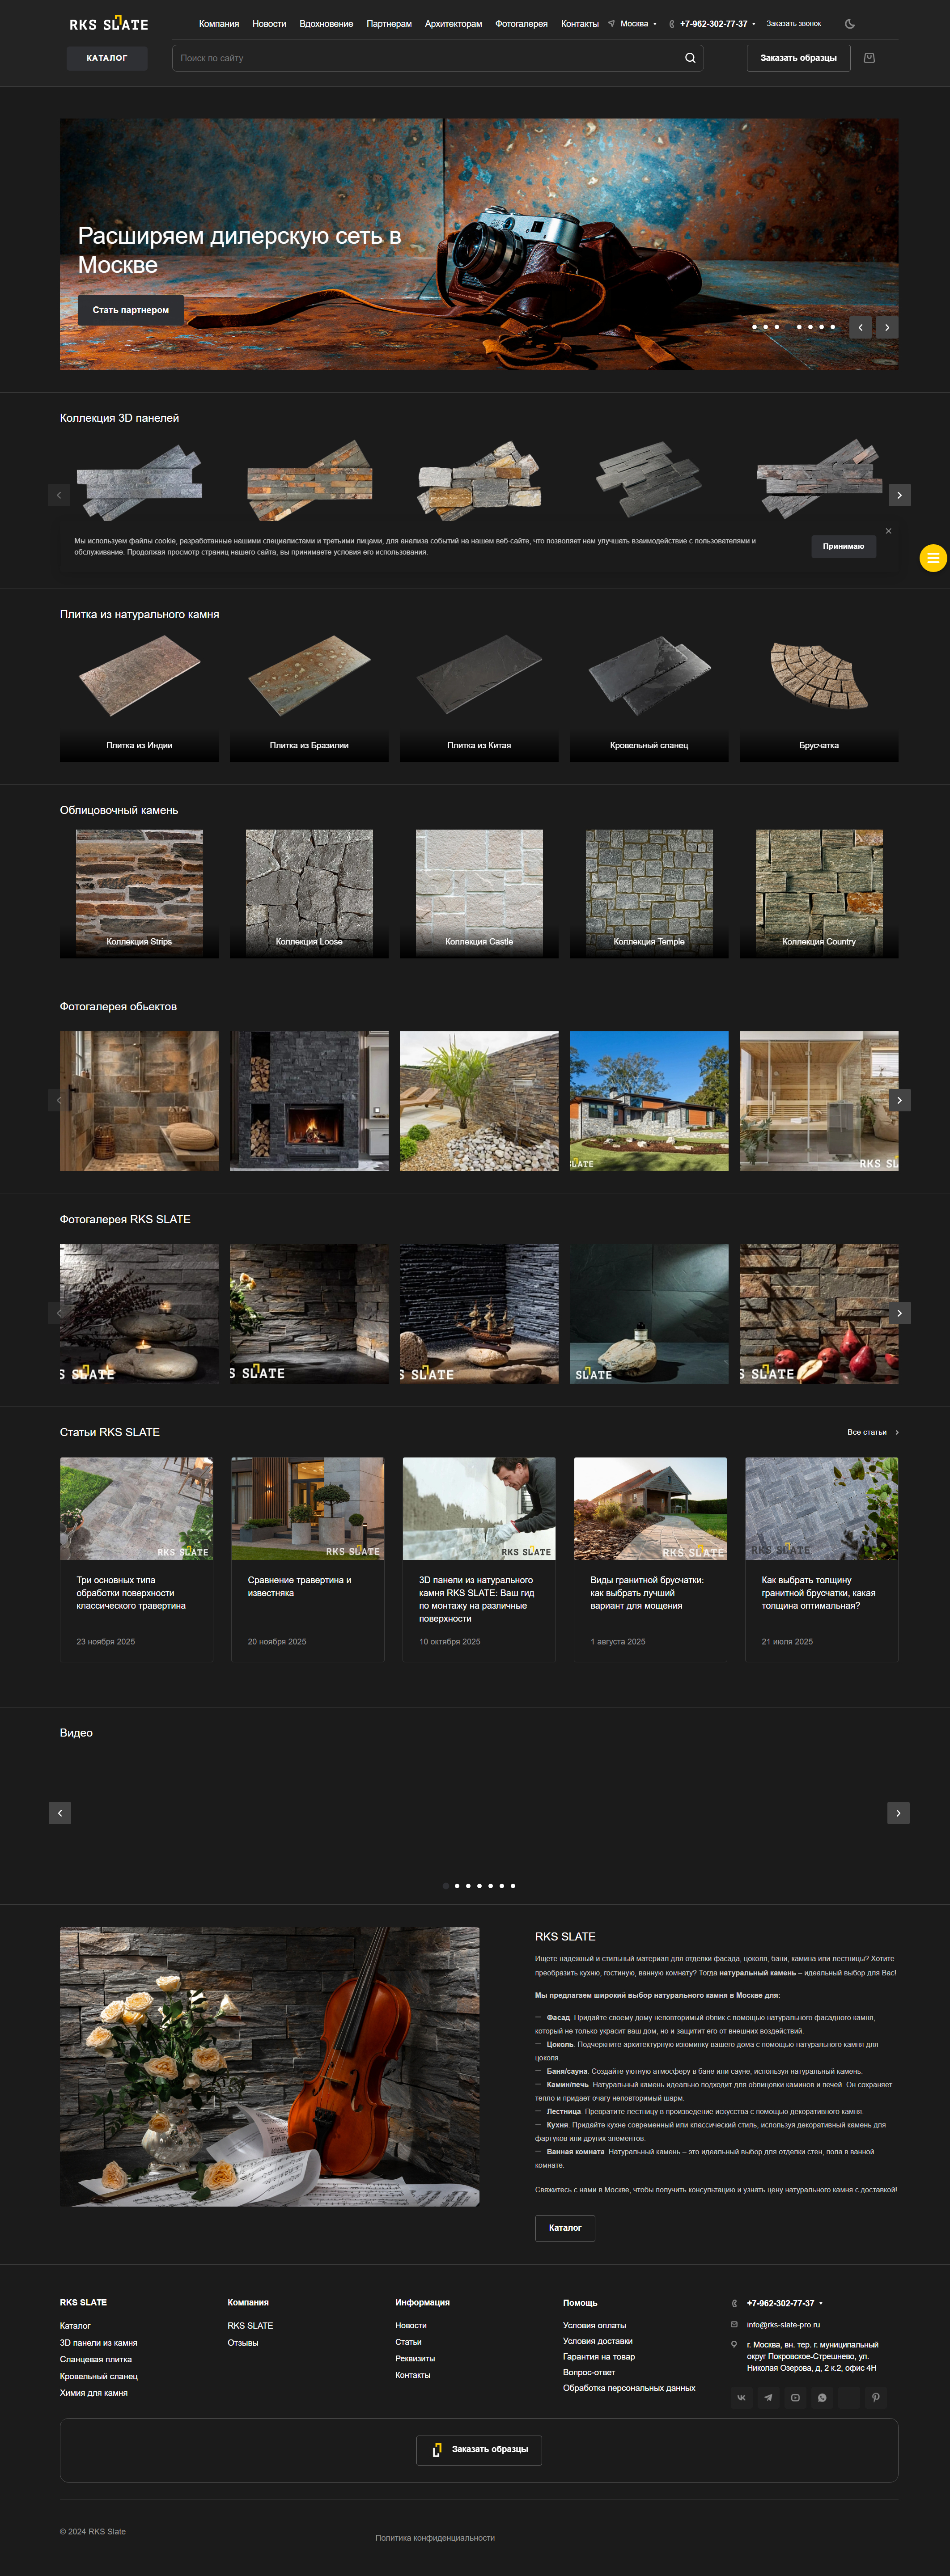Show next hero banner slide
The image size is (950, 2576).
tap(887, 327)
